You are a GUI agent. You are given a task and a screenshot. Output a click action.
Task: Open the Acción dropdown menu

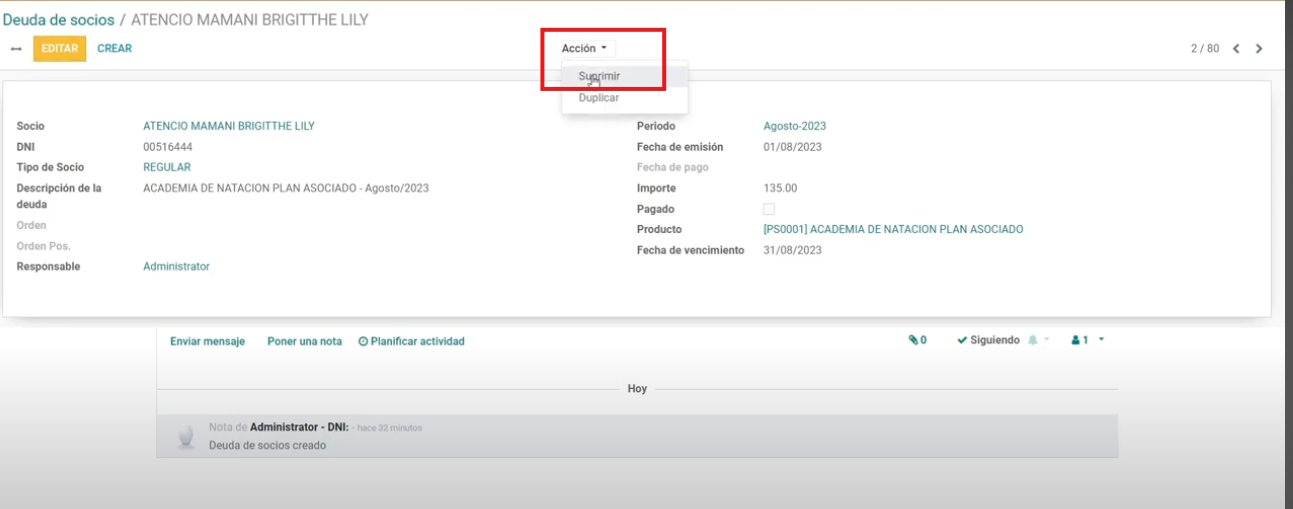pos(584,48)
